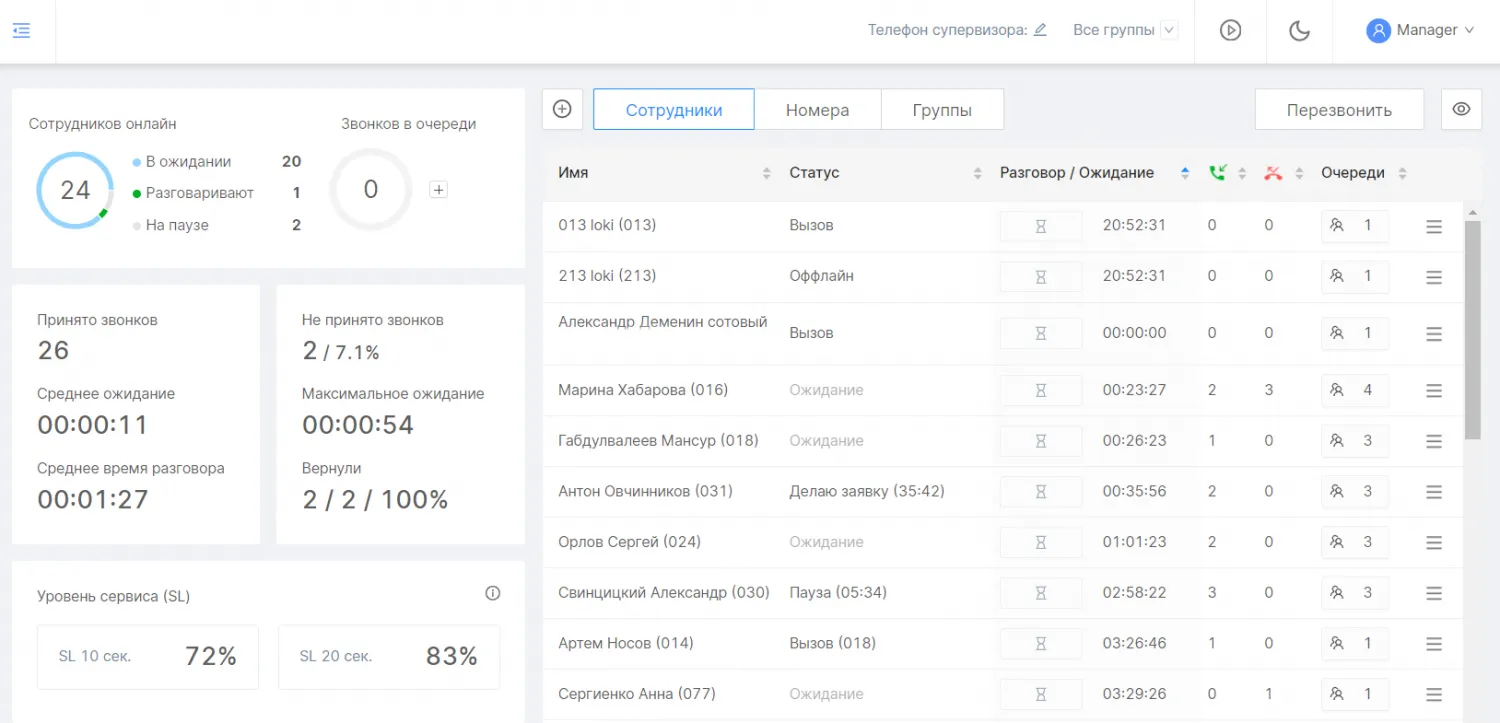Click the eye icon next to Перезвонить

click(x=1461, y=109)
